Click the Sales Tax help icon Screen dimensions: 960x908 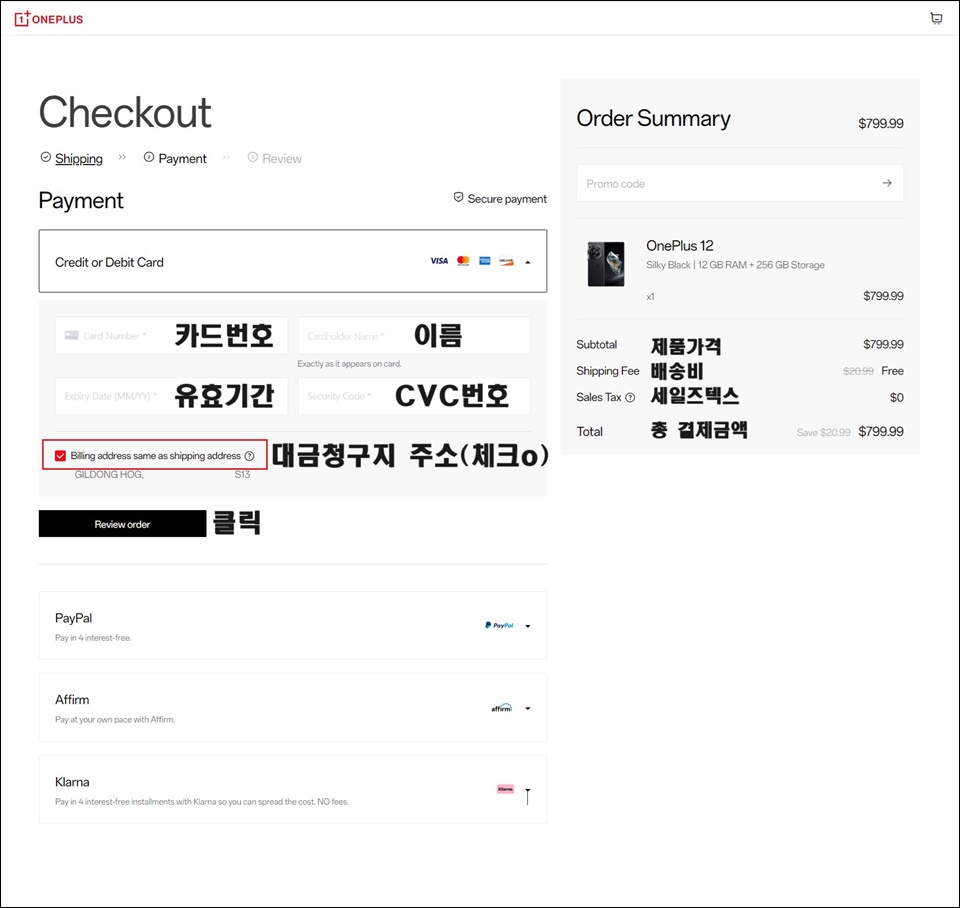point(630,397)
